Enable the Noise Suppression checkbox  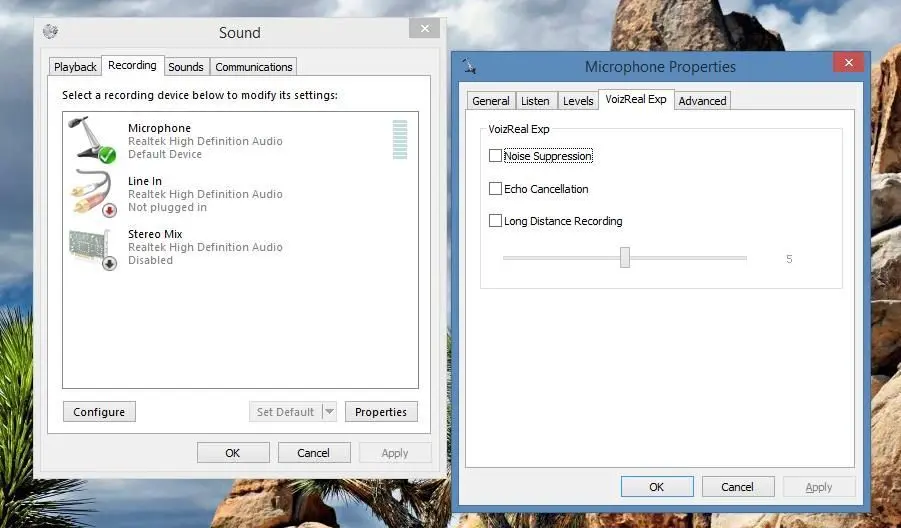coord(495,156)
